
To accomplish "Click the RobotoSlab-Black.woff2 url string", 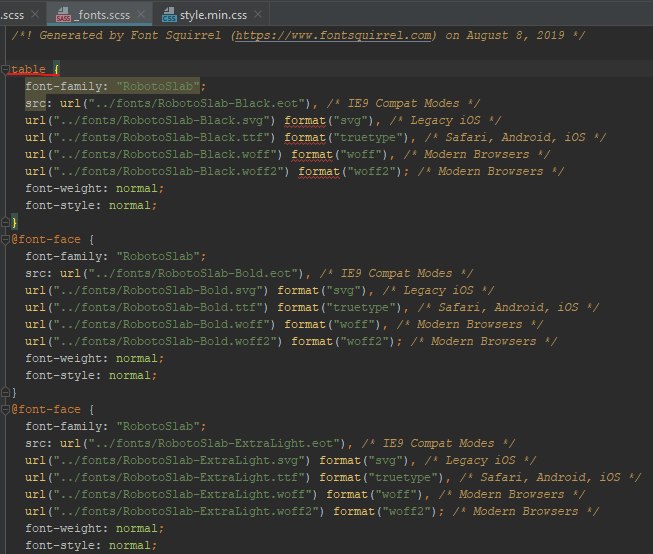I will [171, 171].
